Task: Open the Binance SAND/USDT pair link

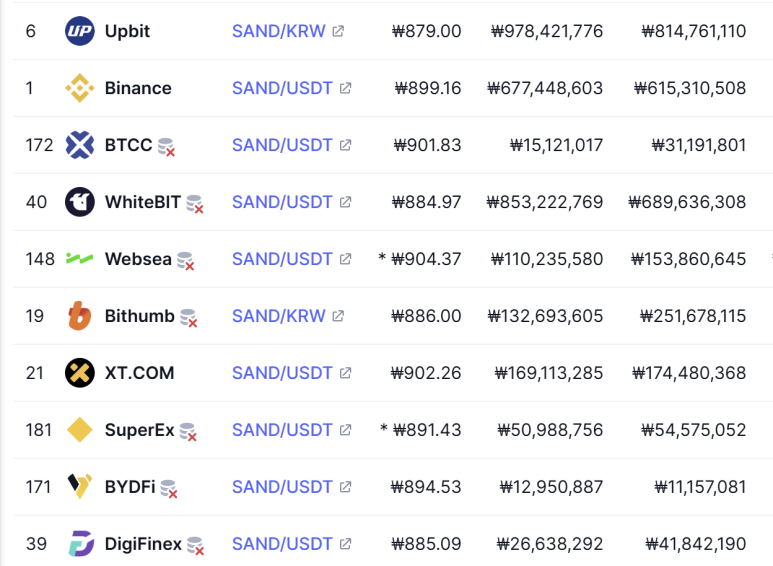Action: click(x=282, y=88)
